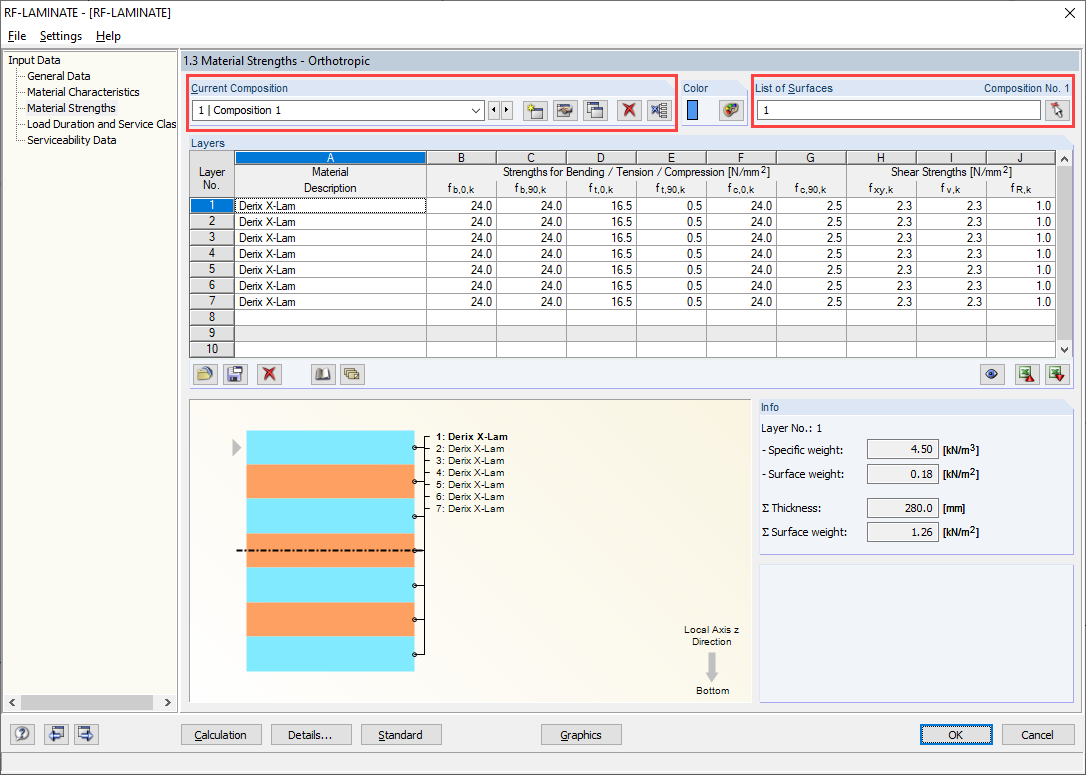Click the top cyan layer in the diagram

click(x=330, y=447)
